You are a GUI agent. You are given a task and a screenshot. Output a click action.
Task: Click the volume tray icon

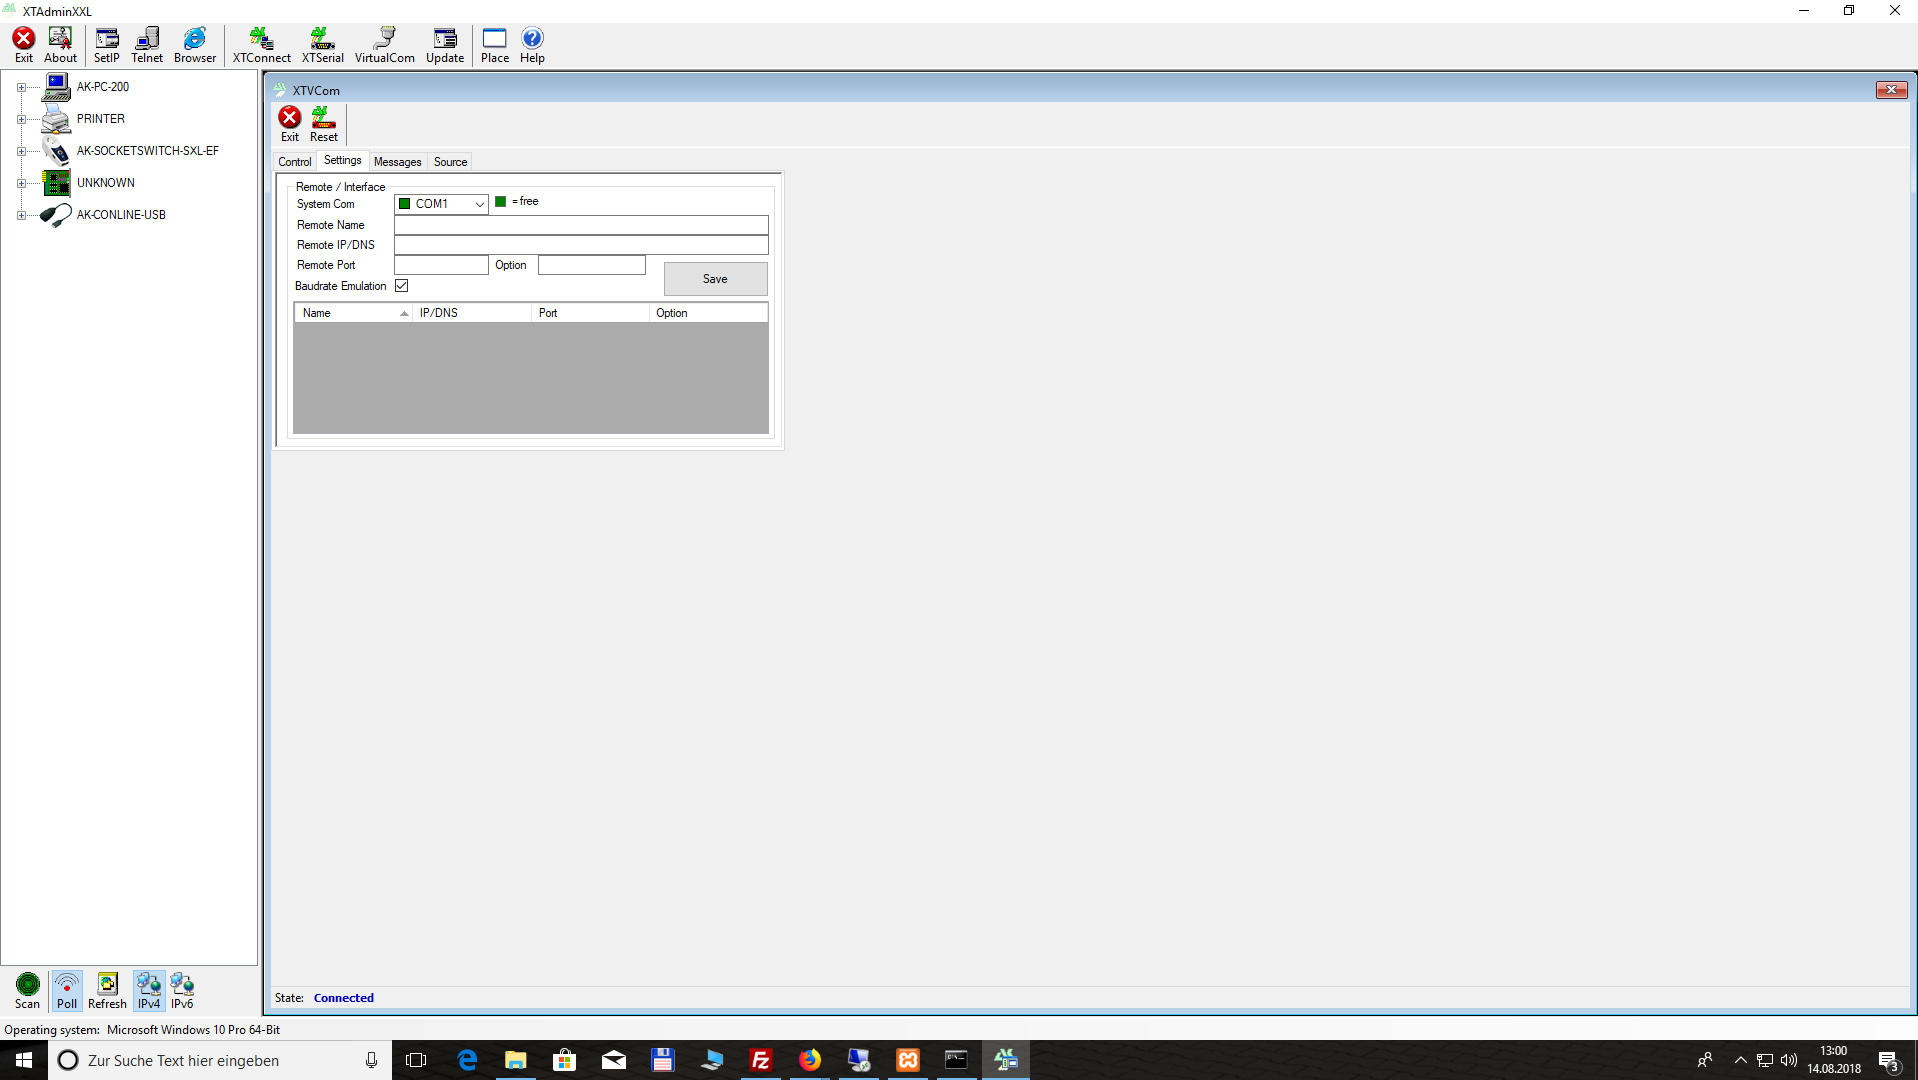(1789, 1060)
